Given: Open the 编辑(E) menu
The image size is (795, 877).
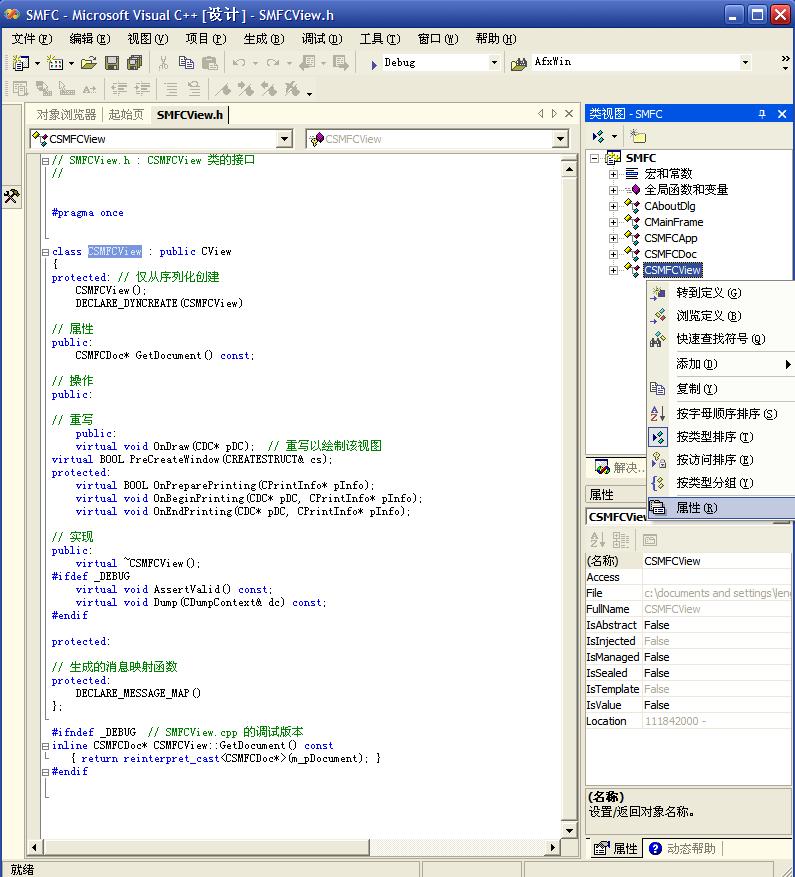Looking at the screenshot, I should point(90,39).
